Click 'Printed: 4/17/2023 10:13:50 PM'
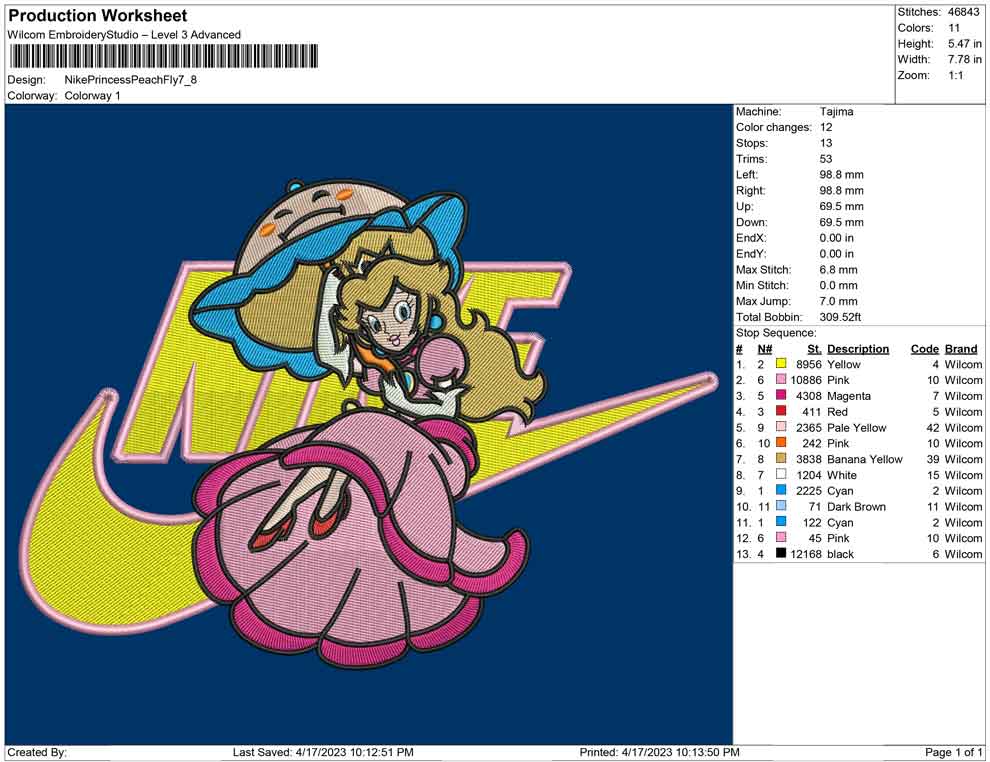The width and height of the screenshot is (990, 762). pos(659,752)
